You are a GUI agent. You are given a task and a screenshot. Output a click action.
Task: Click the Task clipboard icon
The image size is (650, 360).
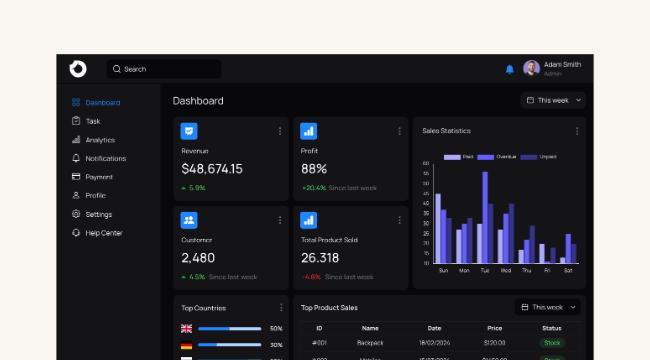76,121
